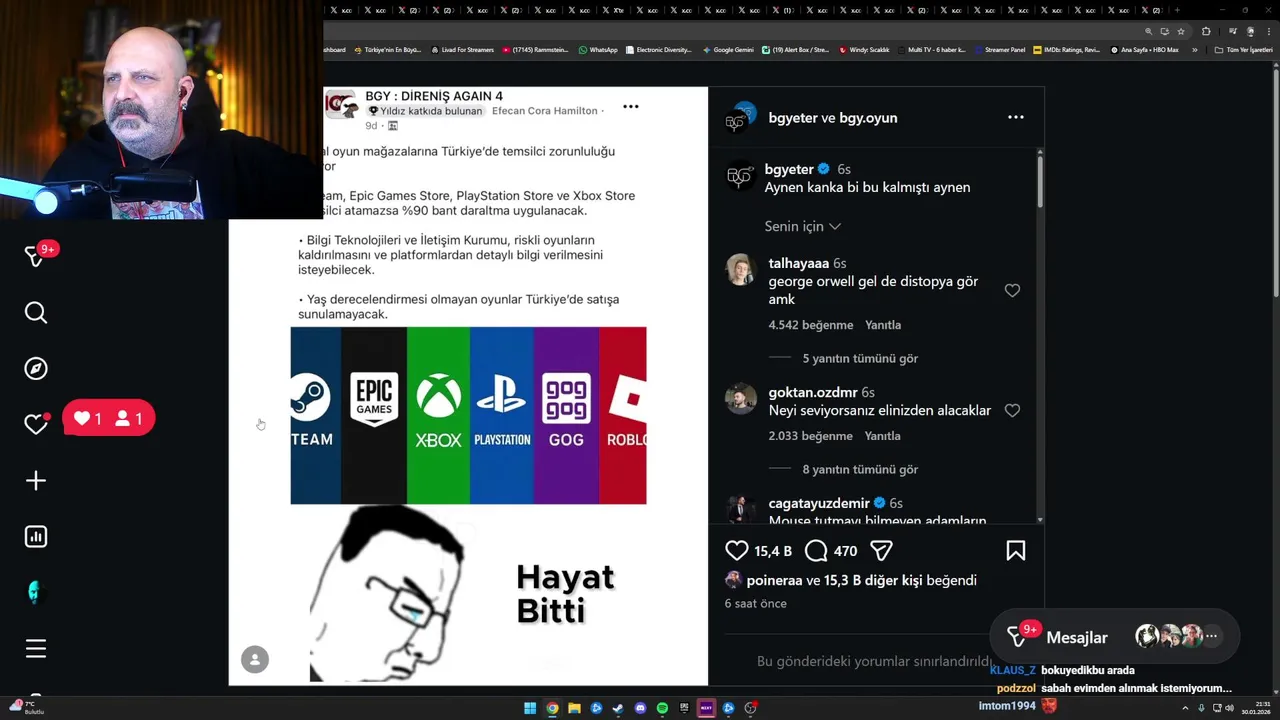Image resolution: width=1280 pixels, height=720 pixels.
Task: Reply to goktan.ozdmr's comment via Yanıtla
Action: [x=883, y=436]
